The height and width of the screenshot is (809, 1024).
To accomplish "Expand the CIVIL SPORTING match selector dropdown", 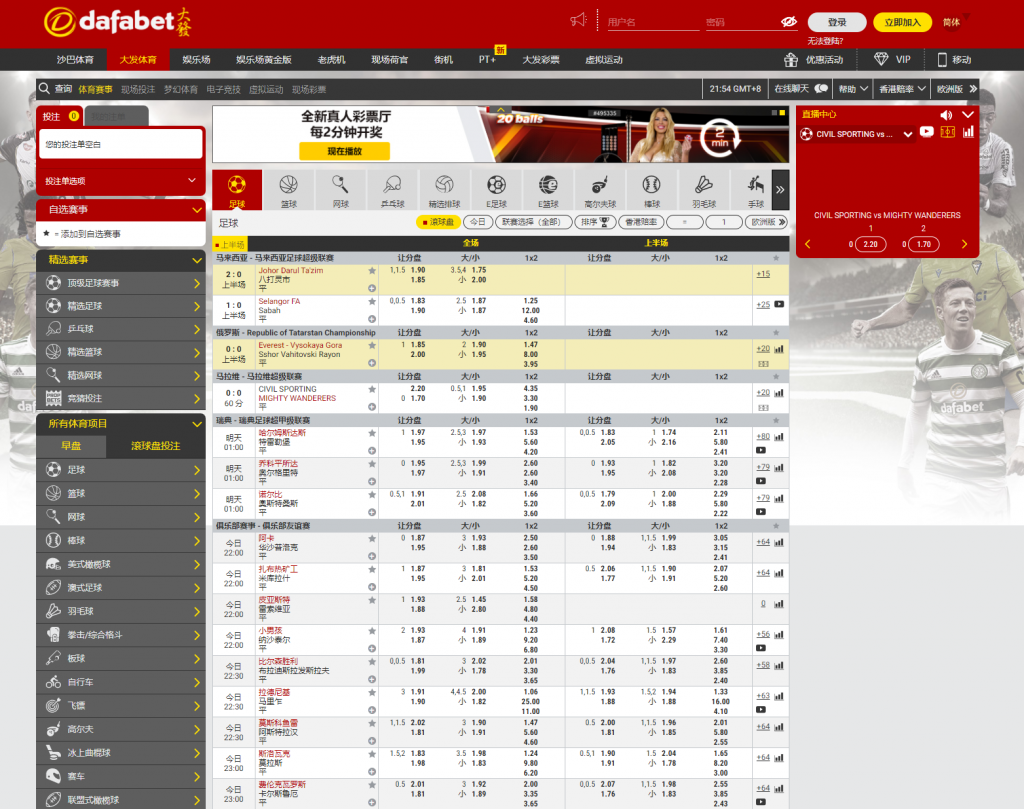I will (908, 133).
